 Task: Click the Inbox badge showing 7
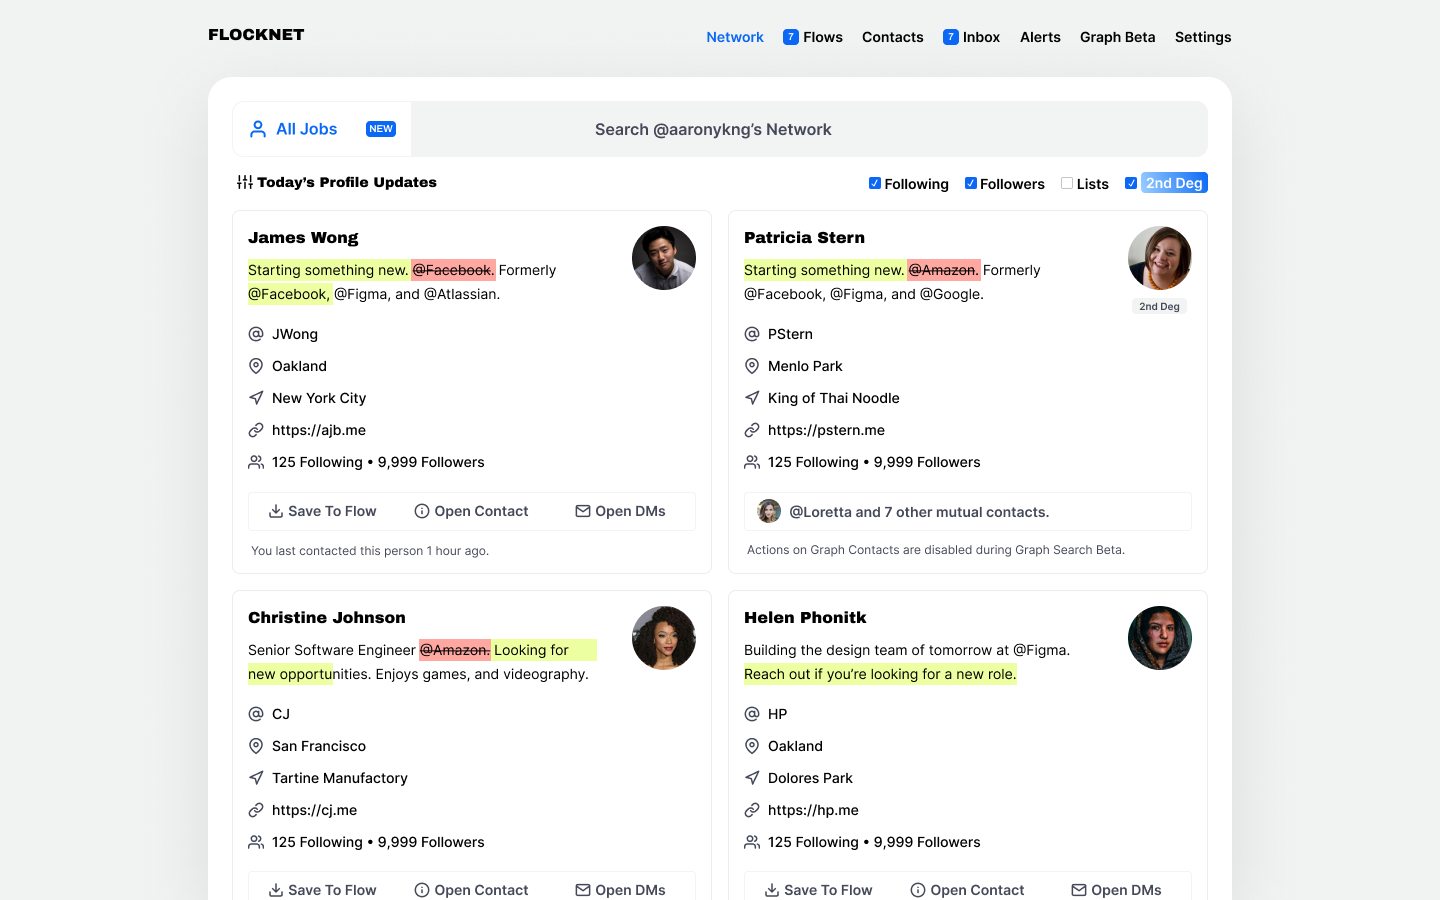coord(951,37)
